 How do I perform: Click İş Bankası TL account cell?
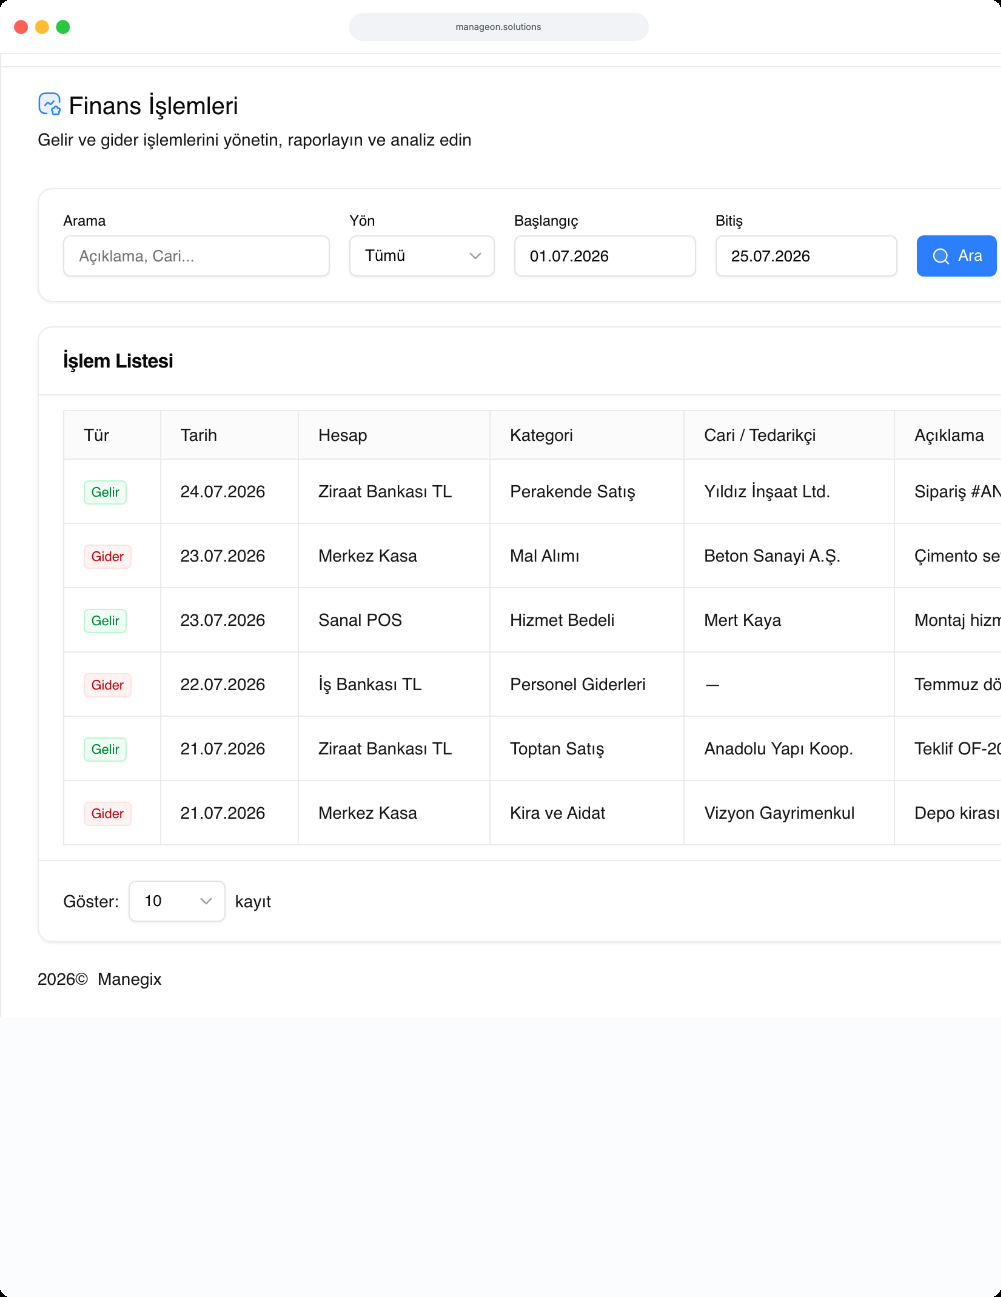pyautogui.click(x=394, y=684)
